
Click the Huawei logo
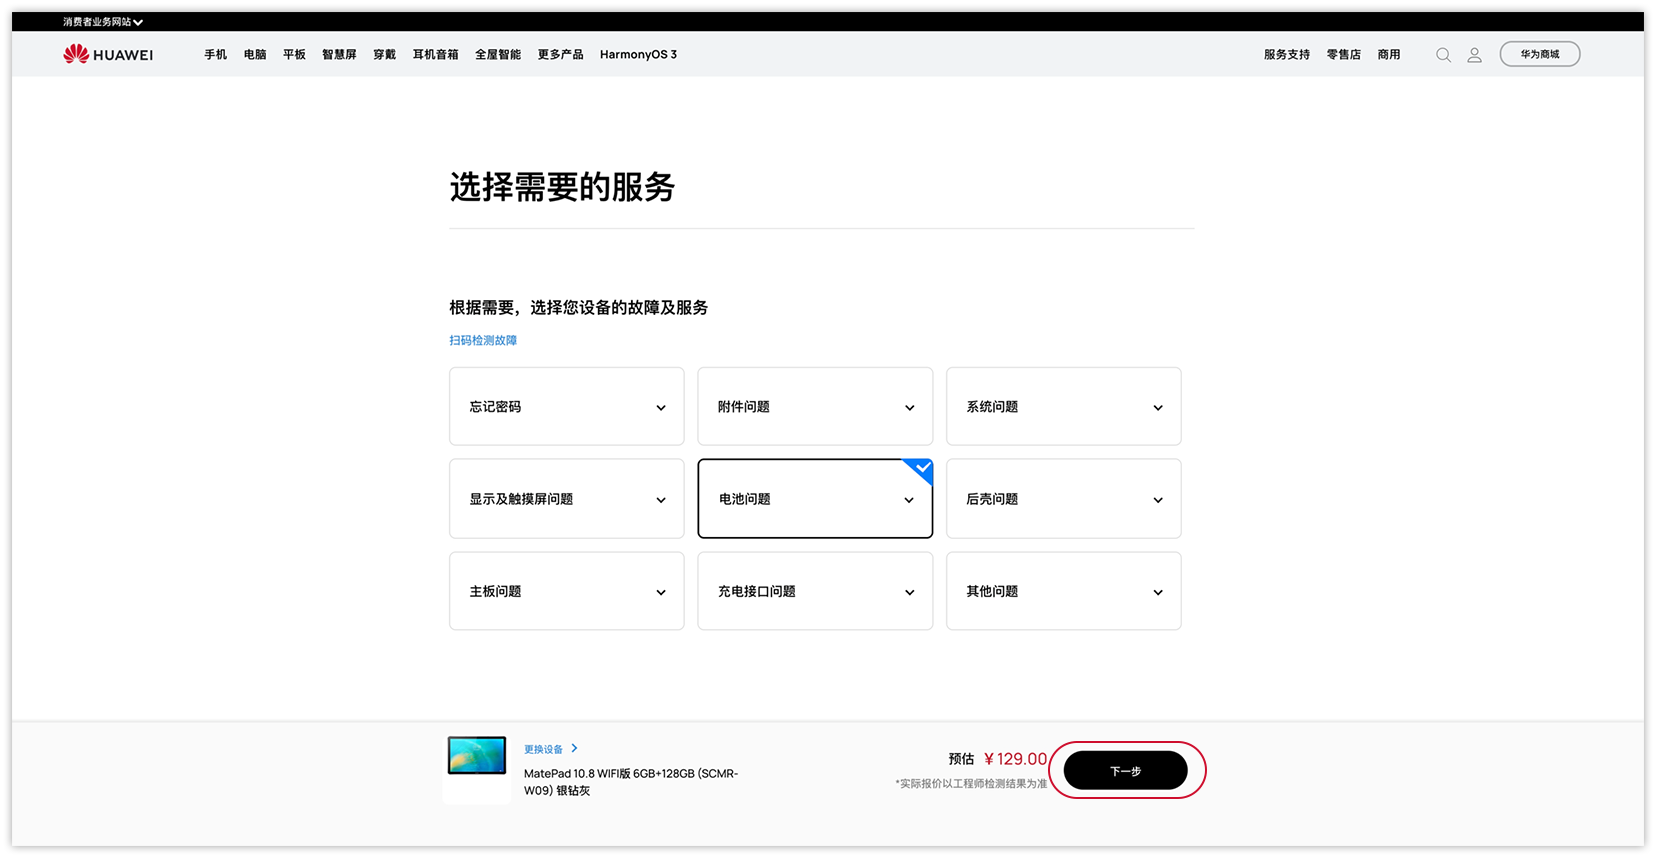pos(108,54)
